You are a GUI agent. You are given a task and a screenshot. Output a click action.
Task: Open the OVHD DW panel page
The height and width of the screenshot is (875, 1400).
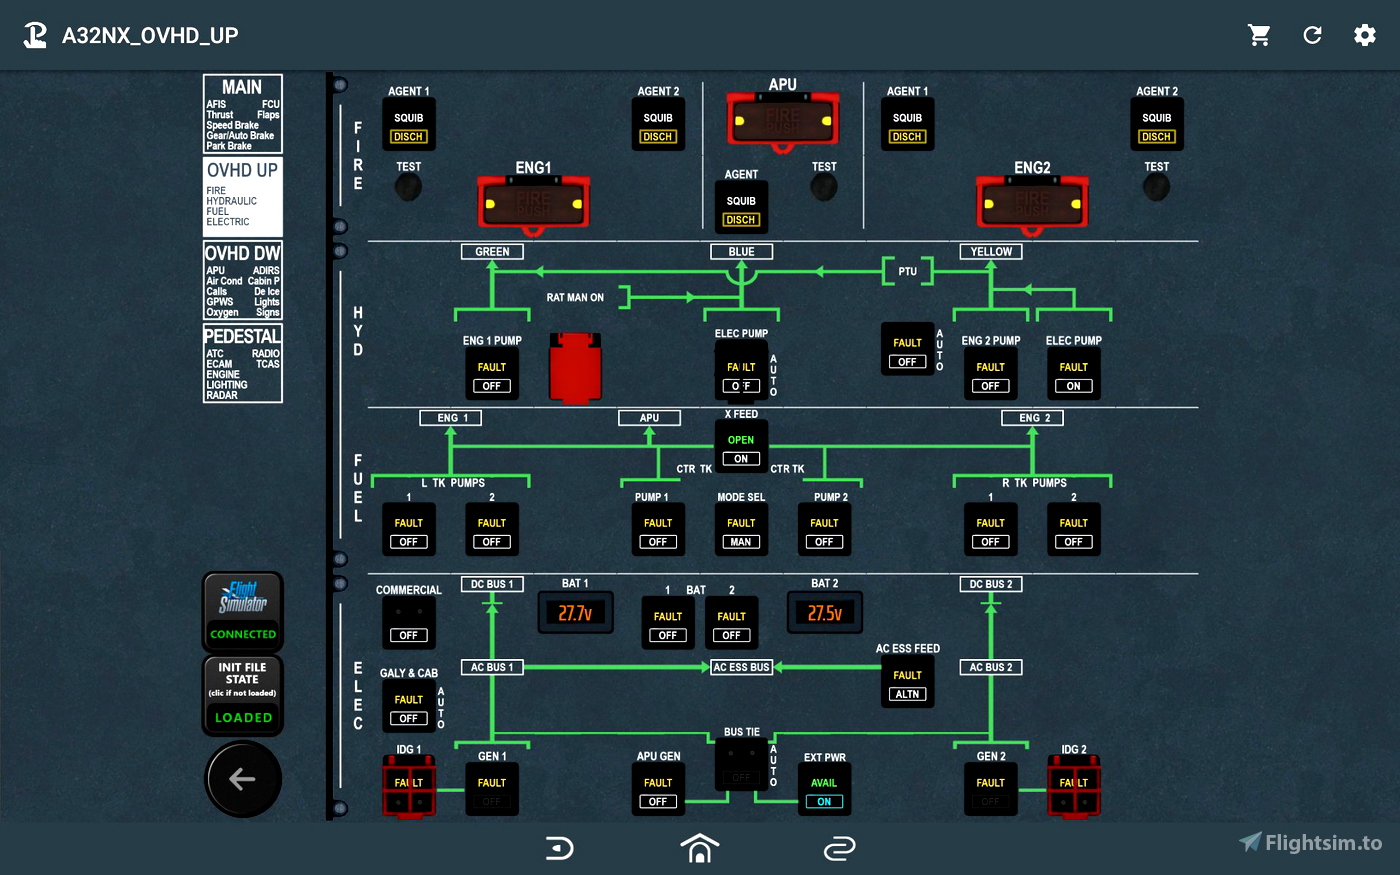[243, 280]
